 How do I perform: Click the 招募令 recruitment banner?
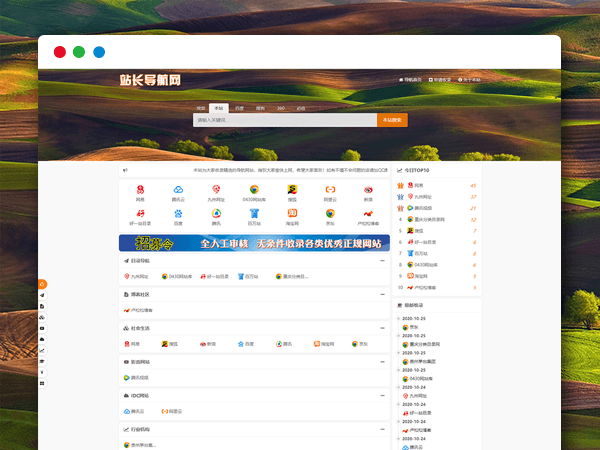(253, 243)
